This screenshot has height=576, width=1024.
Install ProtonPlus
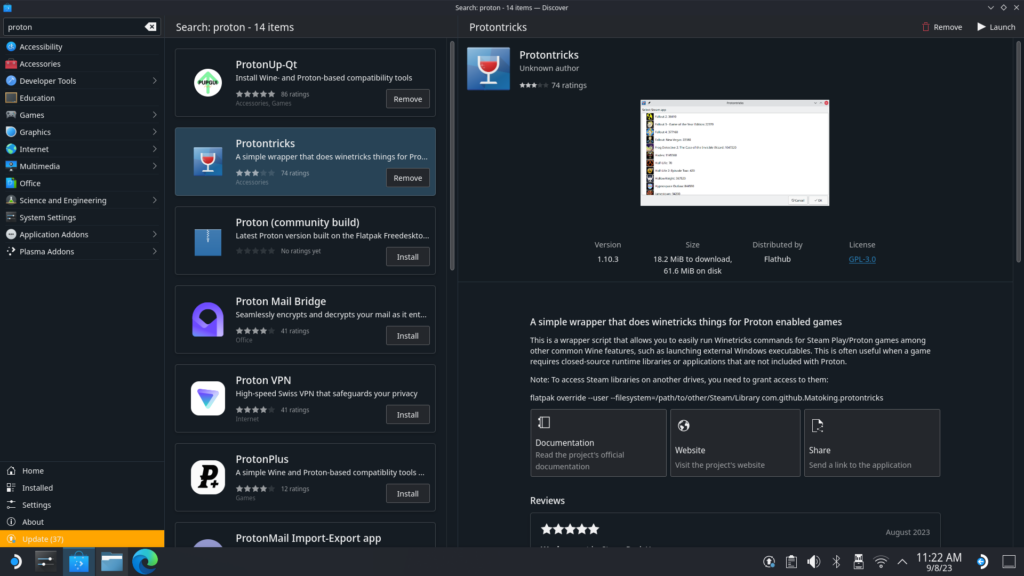pos(408,494)
